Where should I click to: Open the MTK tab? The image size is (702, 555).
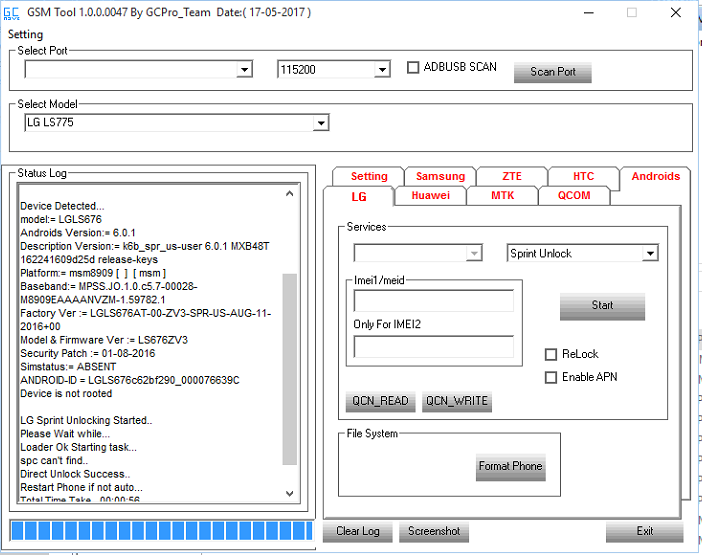(502, 196)
